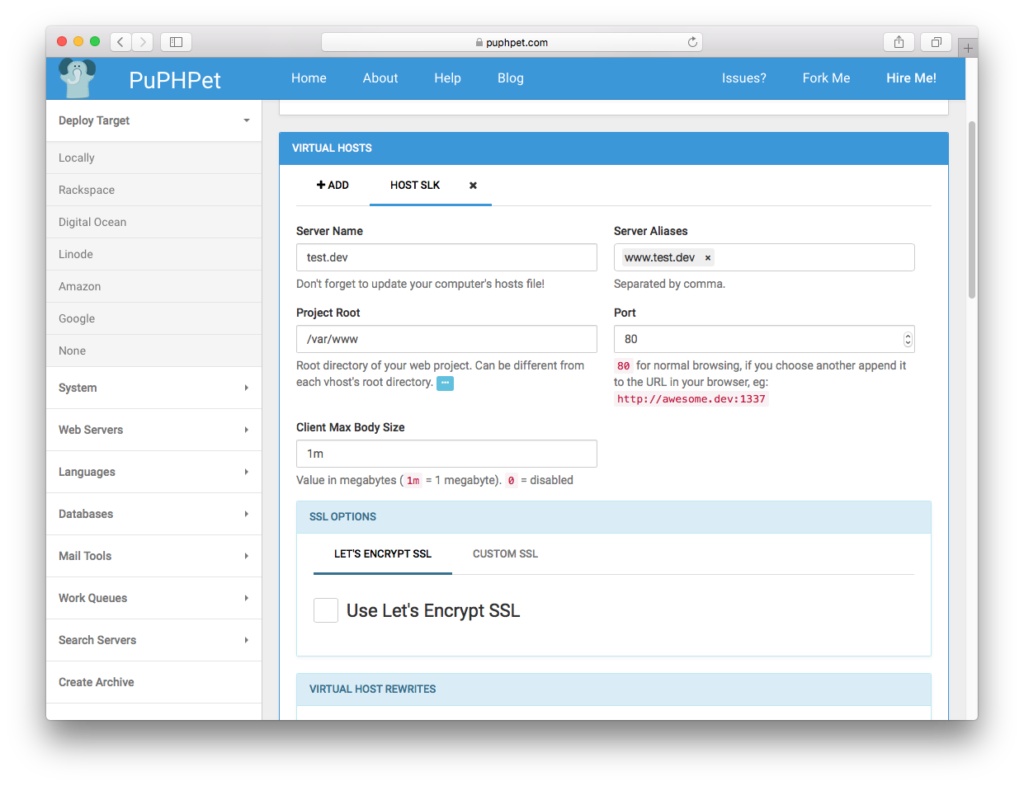Click the SSL Options section header
This screenshot has width=1024, height=786.
point(613,517)
